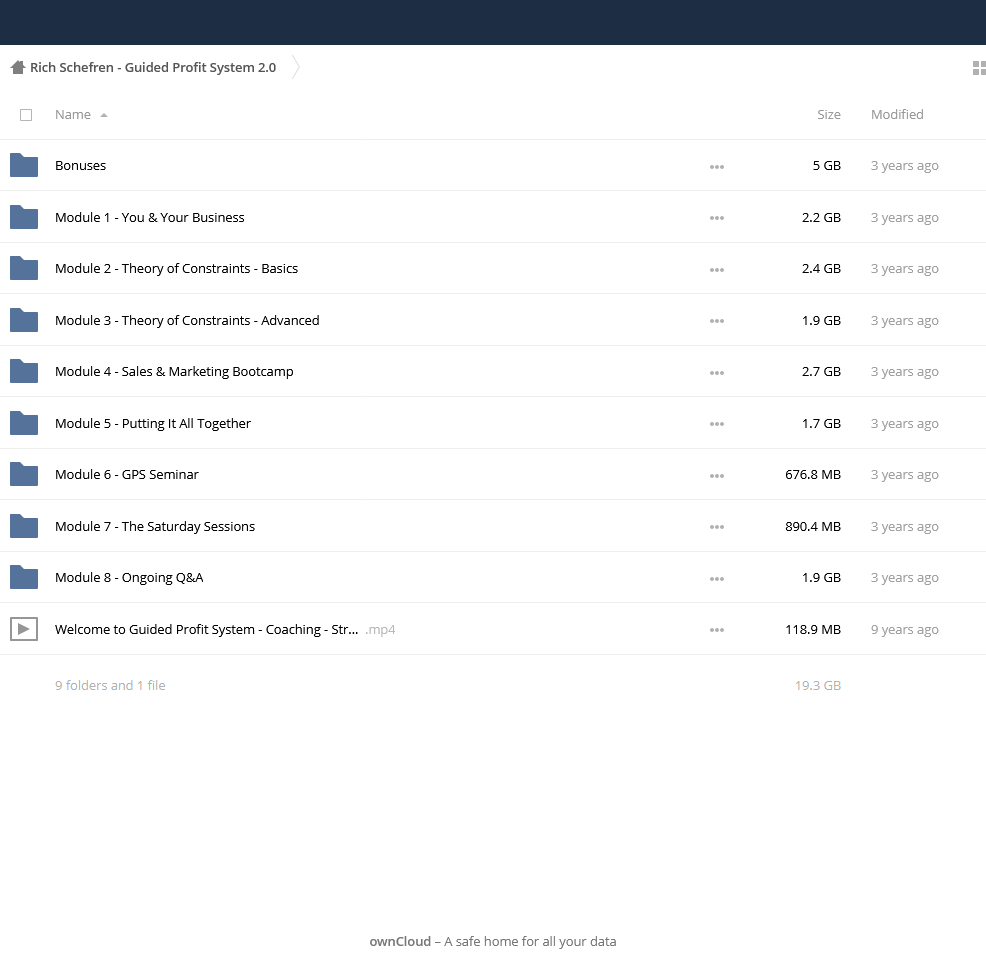This screenshot has height=971, width=986.
Task: Sort by Name column header
Action: pyautogui.click(x=73, y=114)
